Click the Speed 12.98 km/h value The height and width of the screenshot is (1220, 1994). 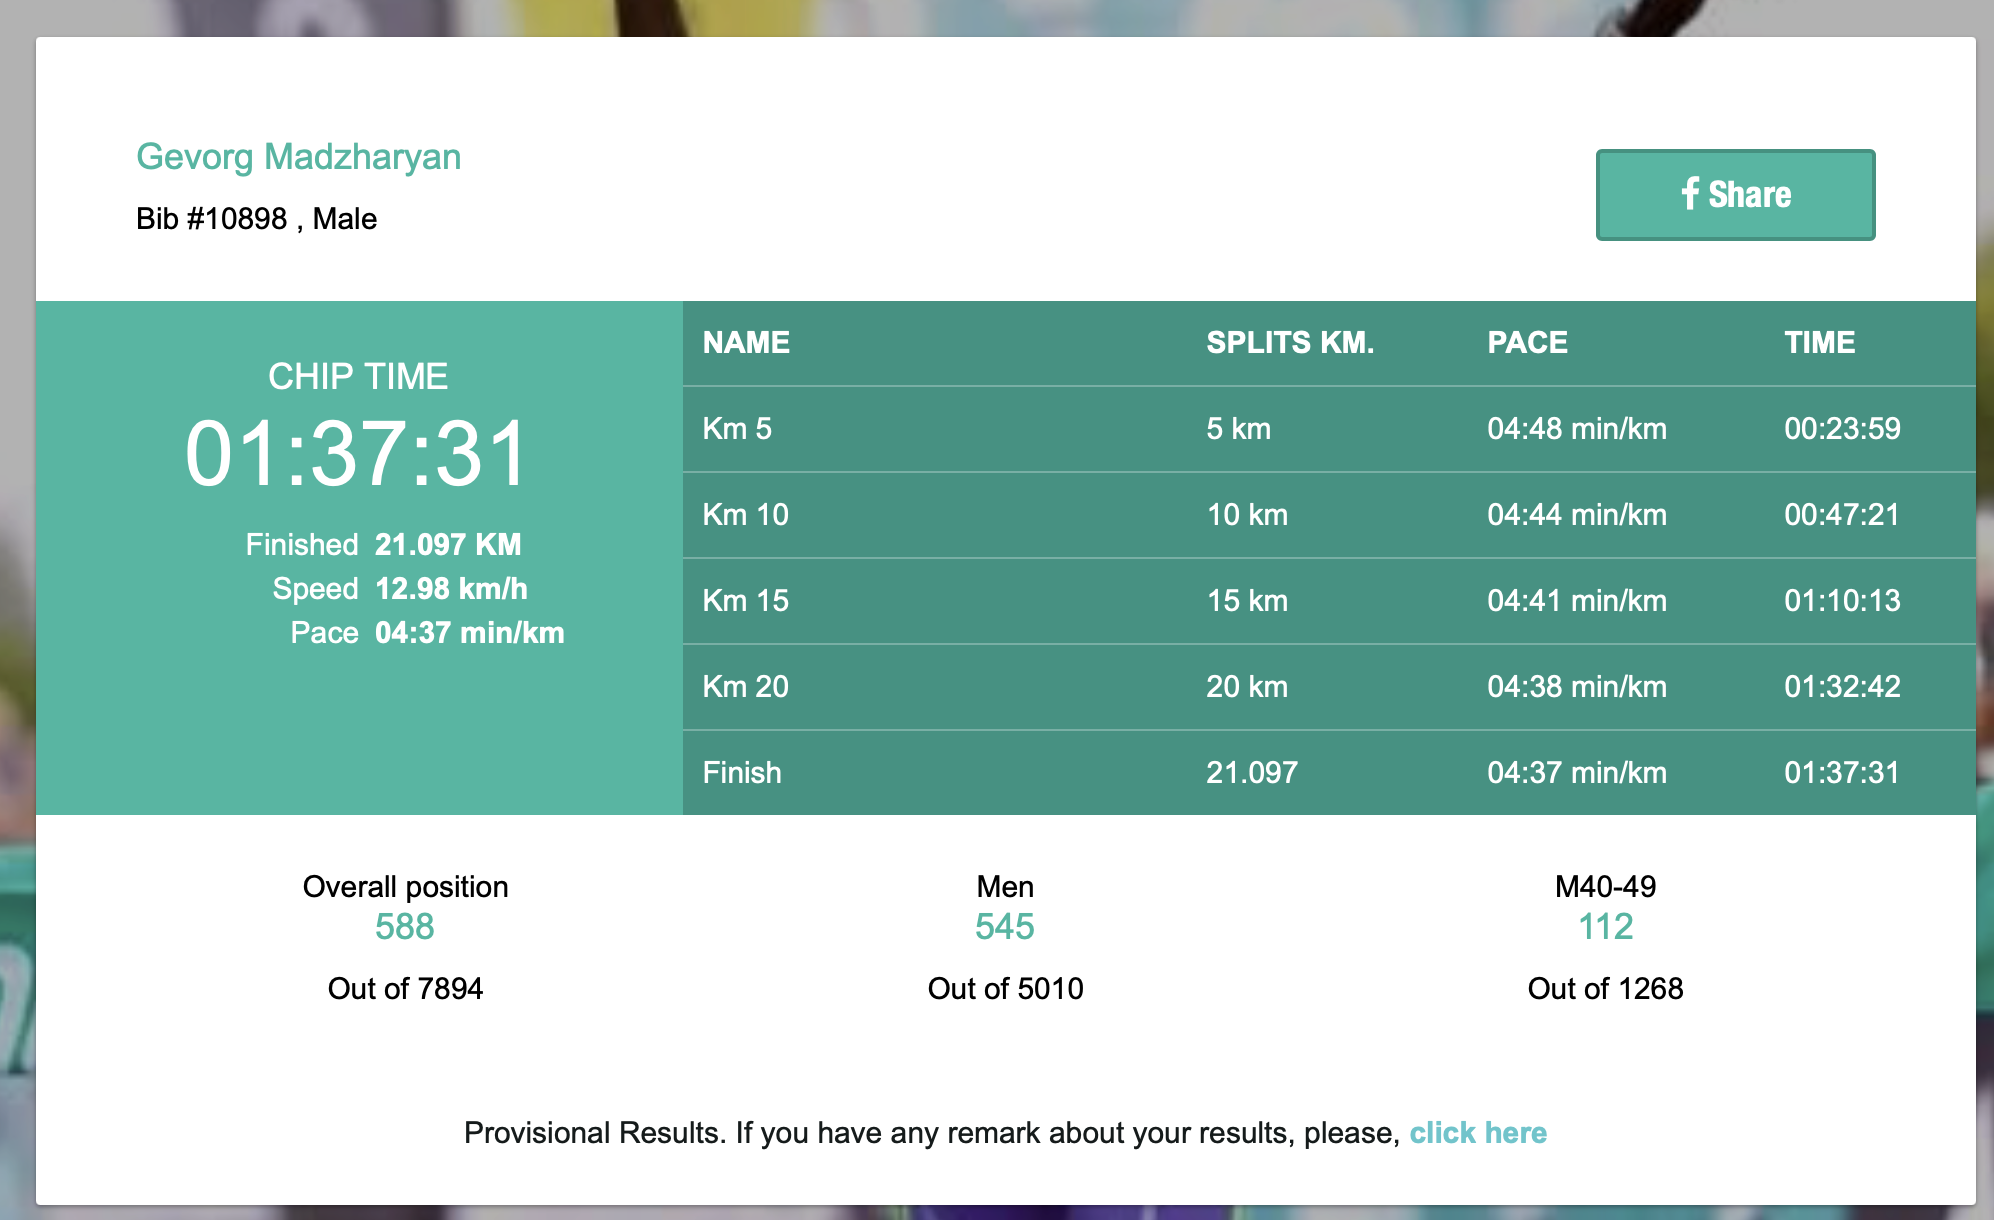point(451,589)
